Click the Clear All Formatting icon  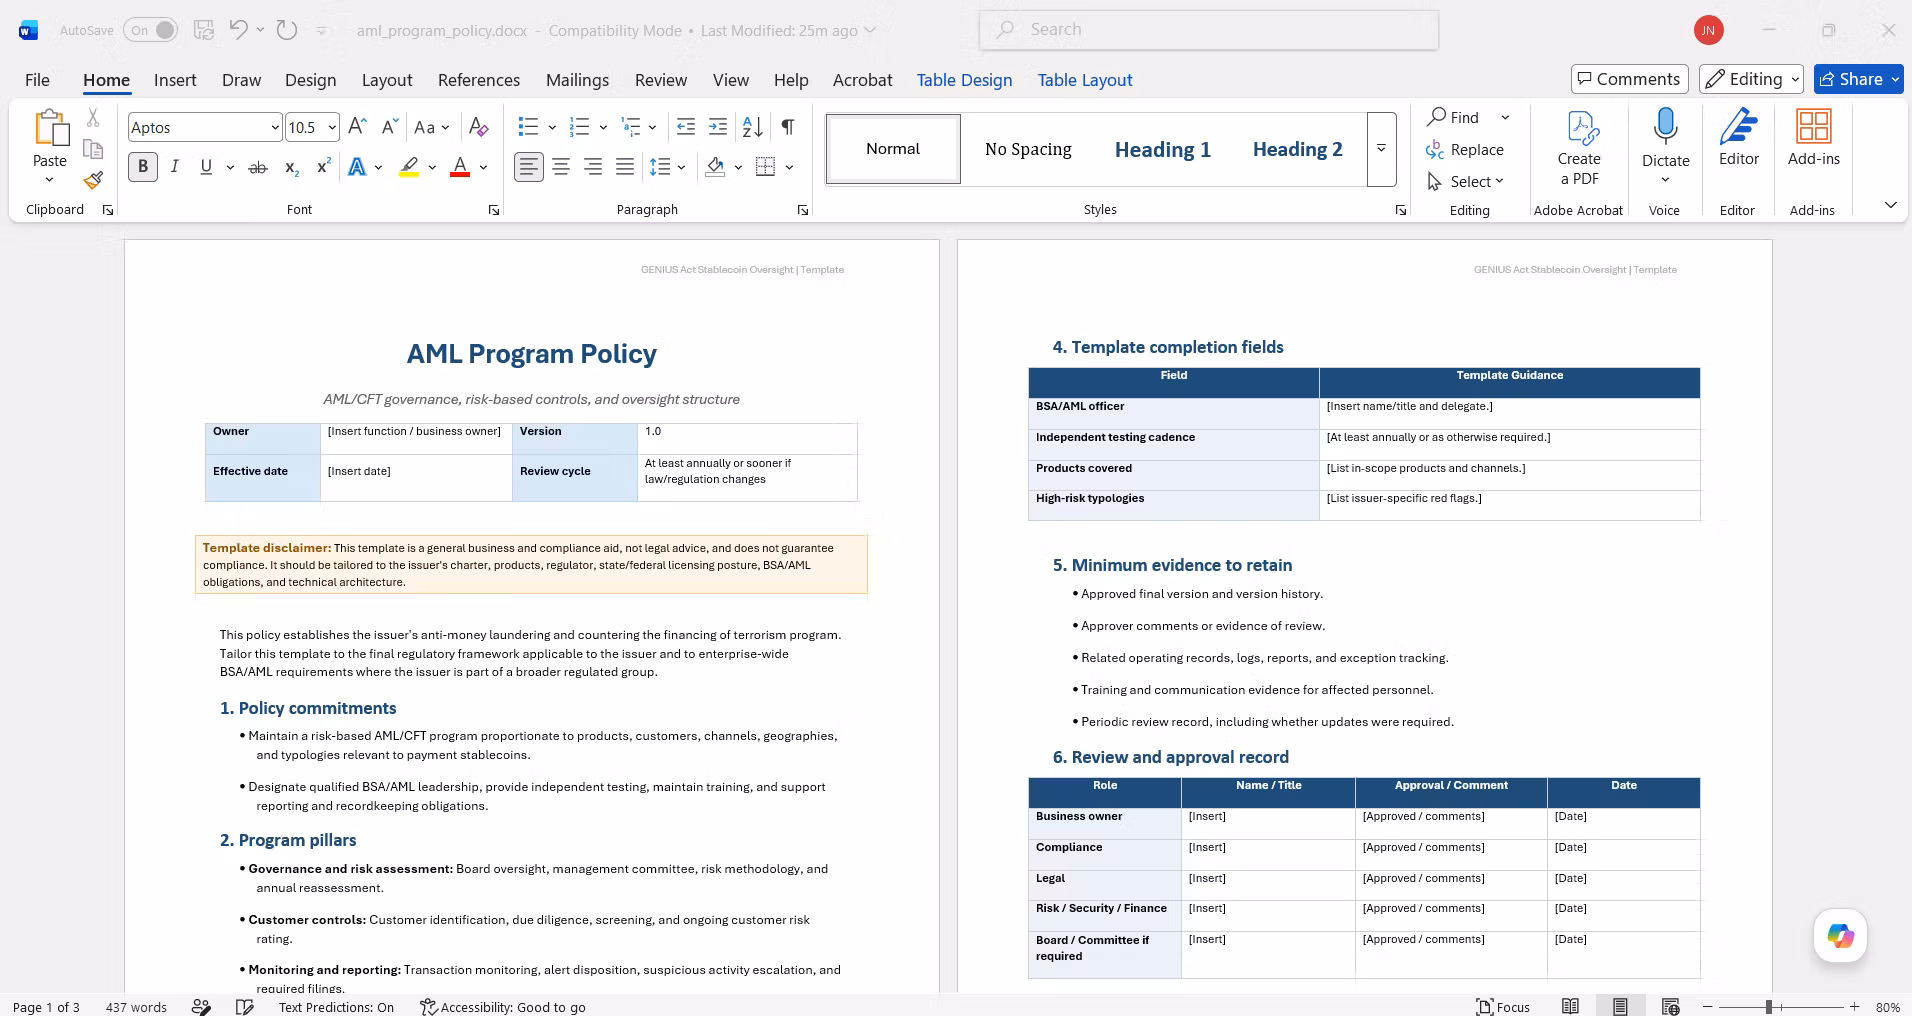coord(479,127)
